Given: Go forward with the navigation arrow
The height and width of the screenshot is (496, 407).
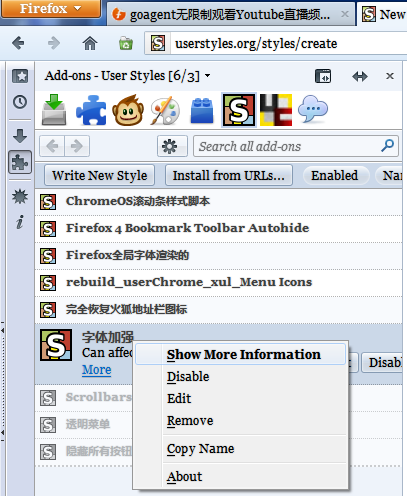Looking at the screenshot, I should (x=54, y=43).
